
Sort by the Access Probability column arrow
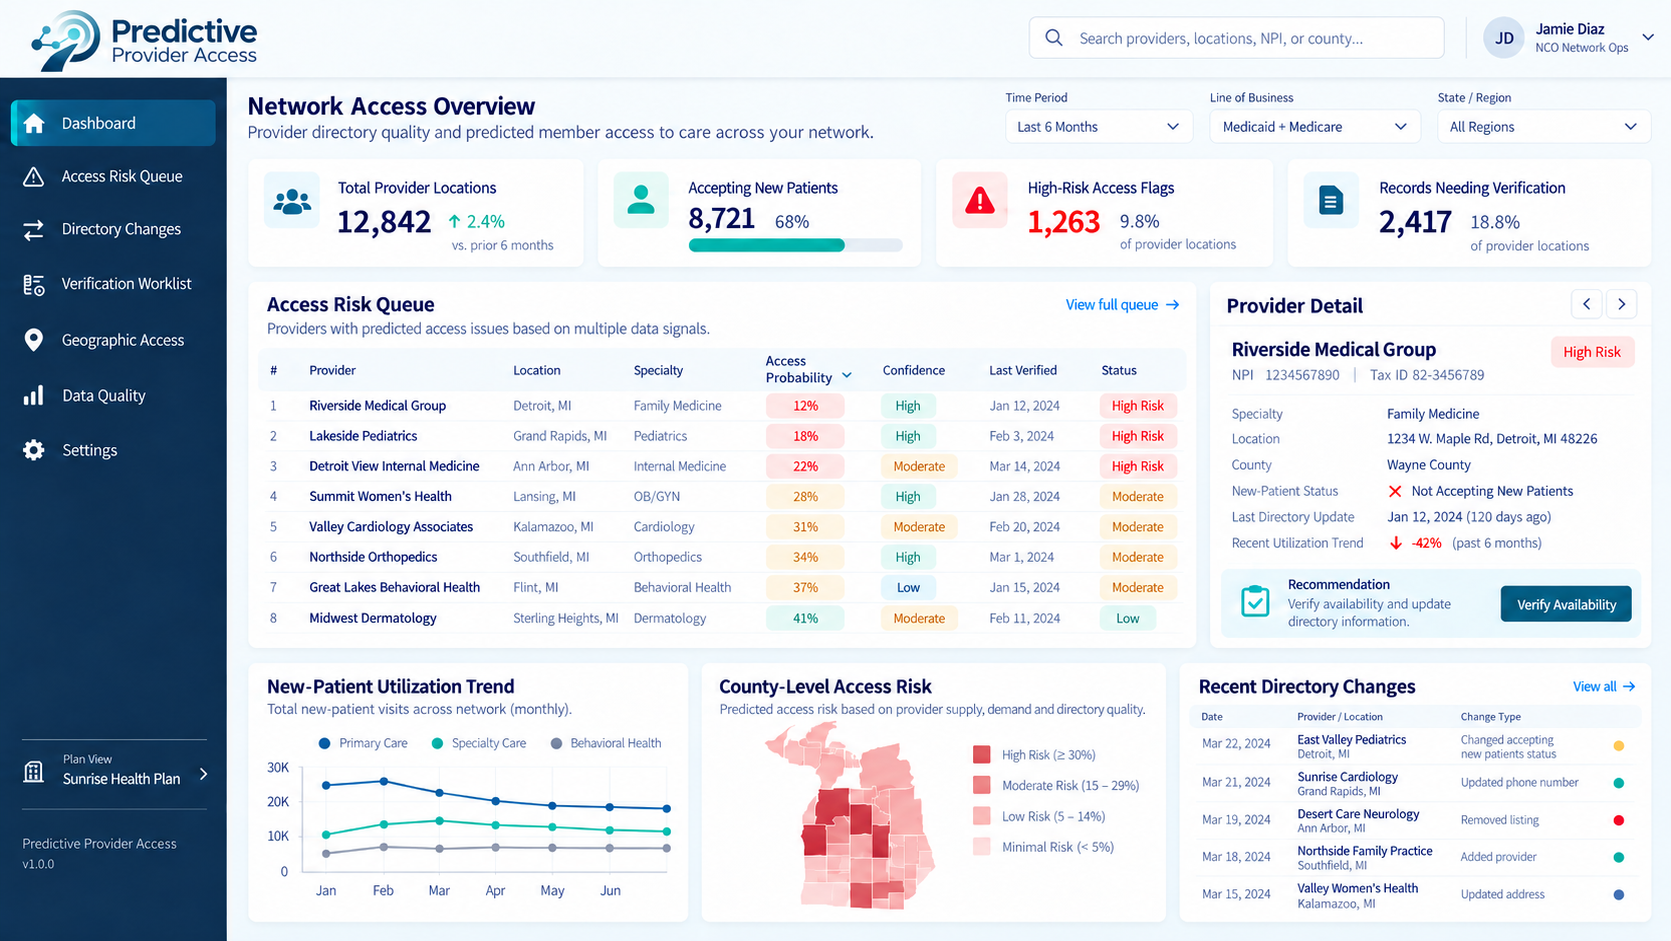click(x=847, y=376)
